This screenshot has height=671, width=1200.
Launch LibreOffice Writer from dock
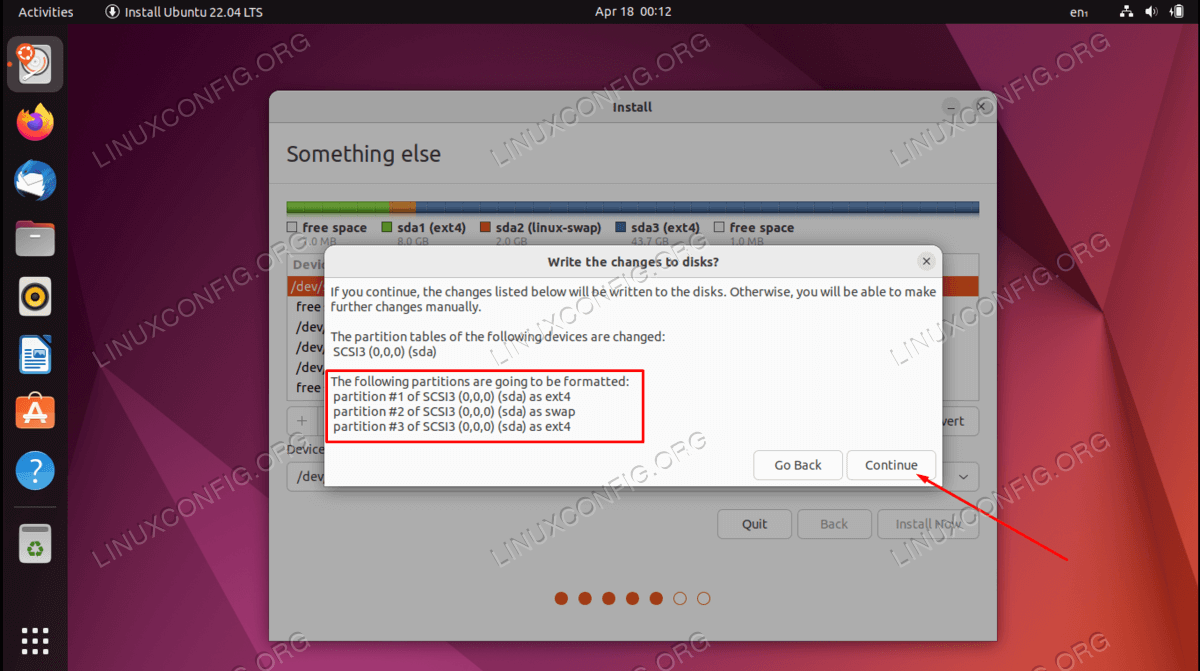[x=35, y=355]
